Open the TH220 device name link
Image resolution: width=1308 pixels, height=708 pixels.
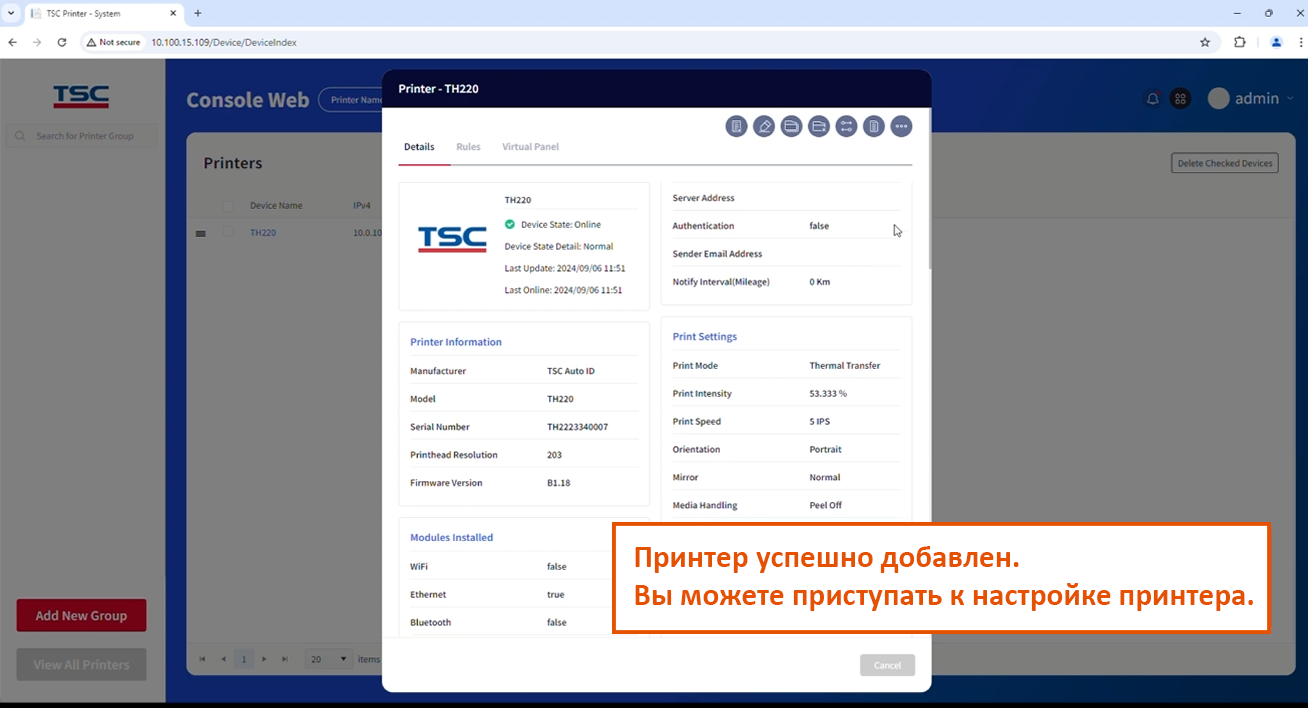pyautogui.click(x=263, y=232)
